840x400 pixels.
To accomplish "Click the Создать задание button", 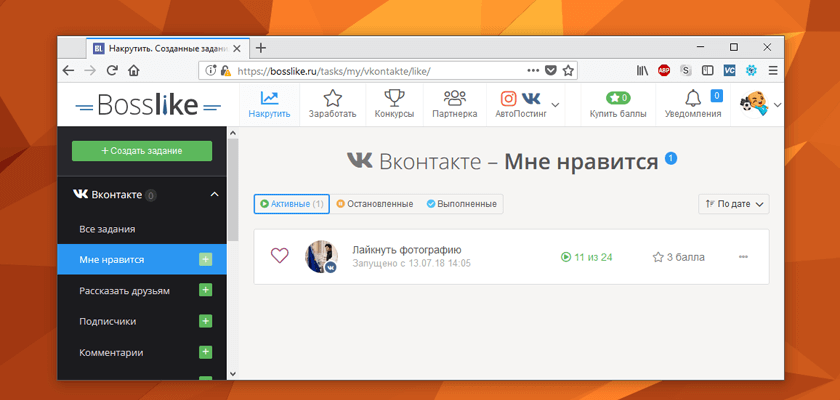I will pyautogui.click(x=142, y=151).
